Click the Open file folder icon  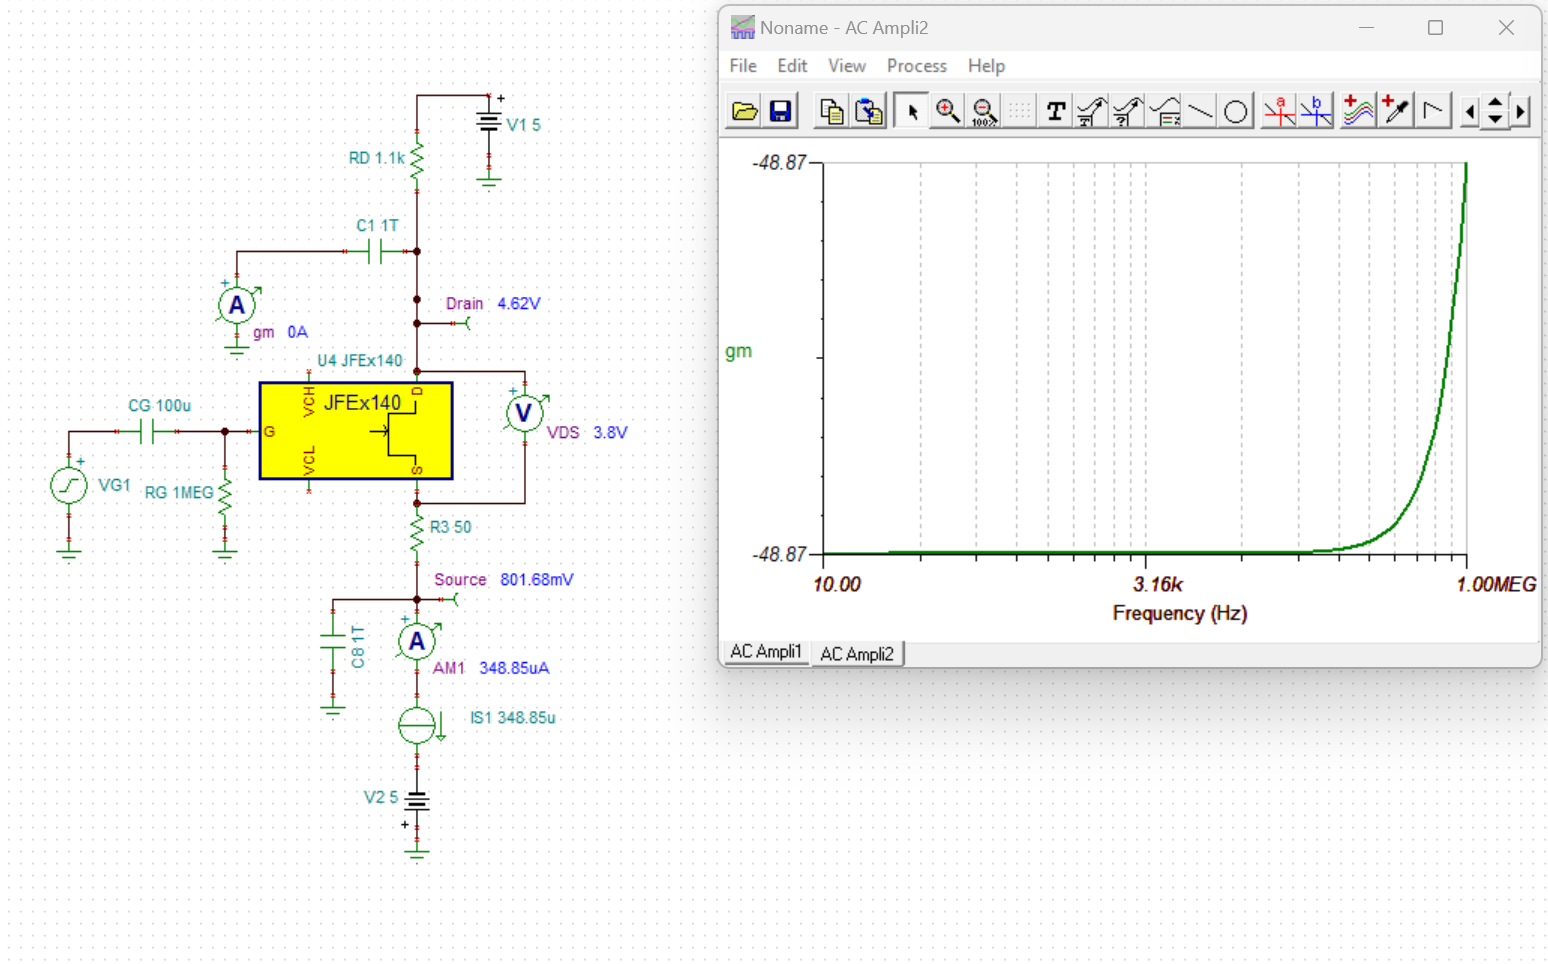(x=744, y=111)
